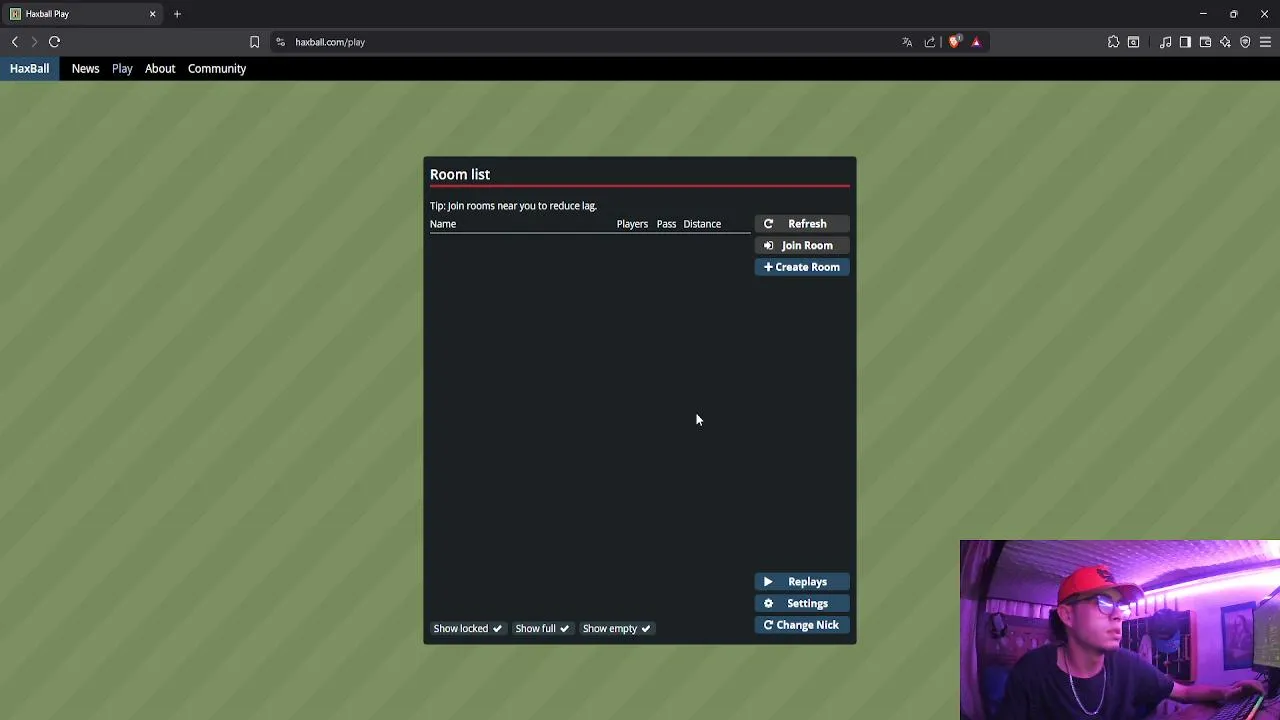This screenshot has height=720, width=1280.
Task: Click the Change Nick button
Action: [802, 625]
